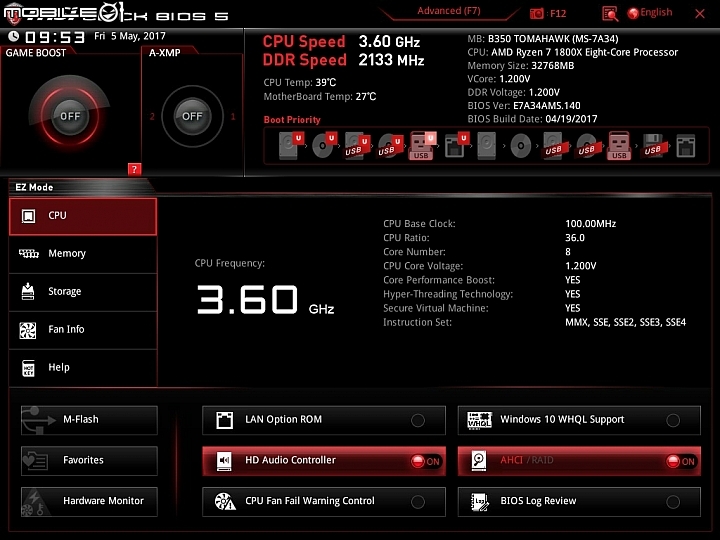
Task: Select UEFI hard disk in boot priority
Action: coord(291,146)
